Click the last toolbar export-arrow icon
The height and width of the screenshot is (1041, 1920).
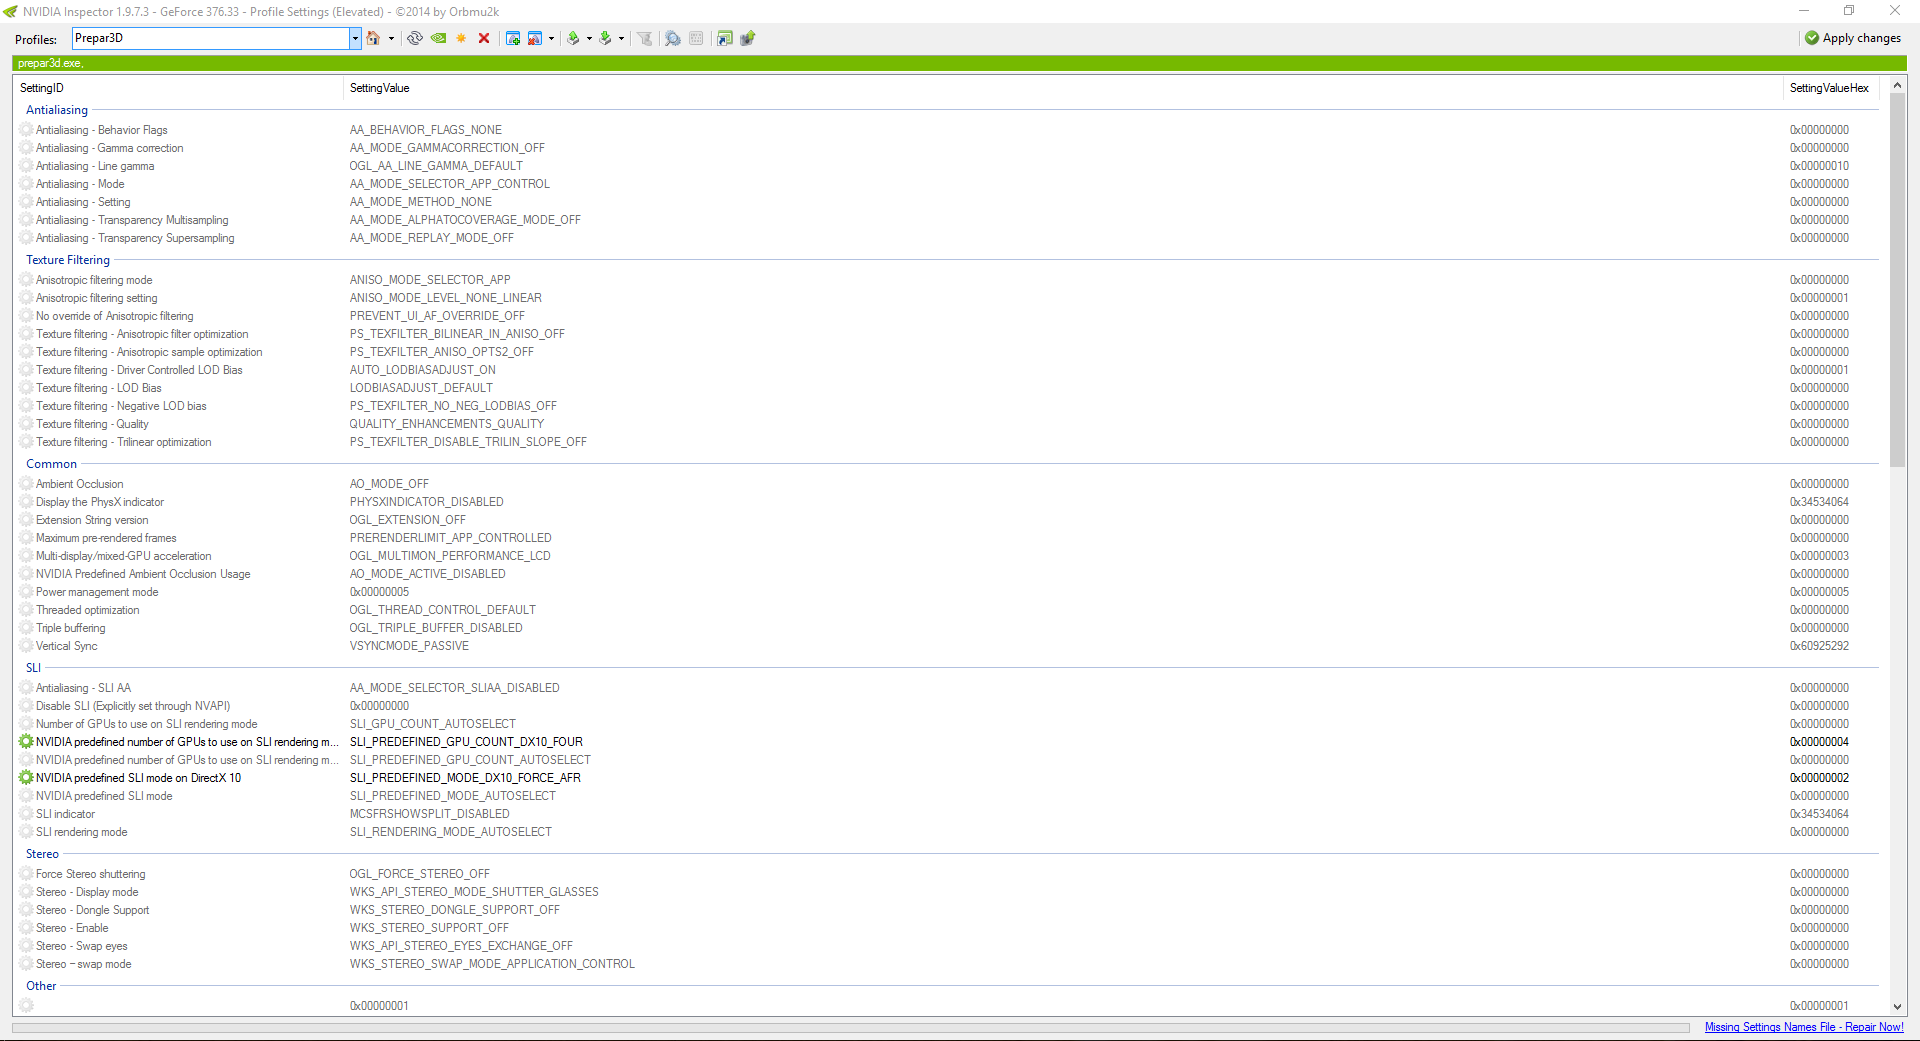click(747, 38)
